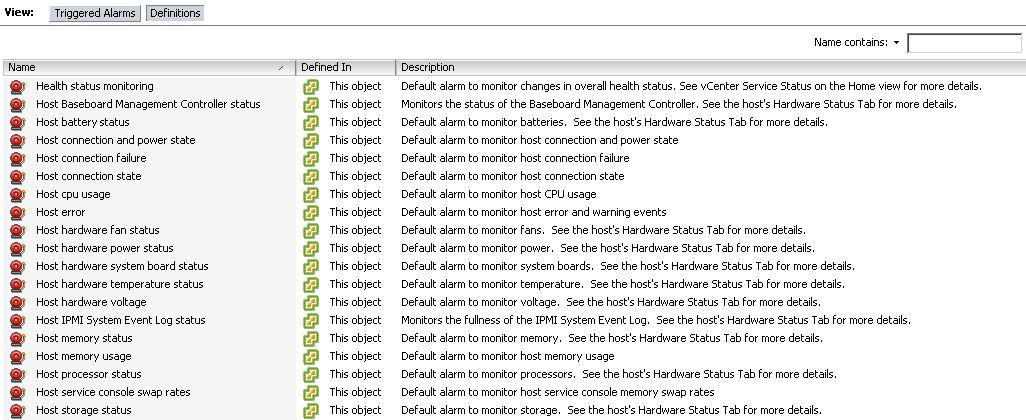The image size is (1026, 420).
Task: Click alarm icon for Host cpu usage
Action: [18, 194]
